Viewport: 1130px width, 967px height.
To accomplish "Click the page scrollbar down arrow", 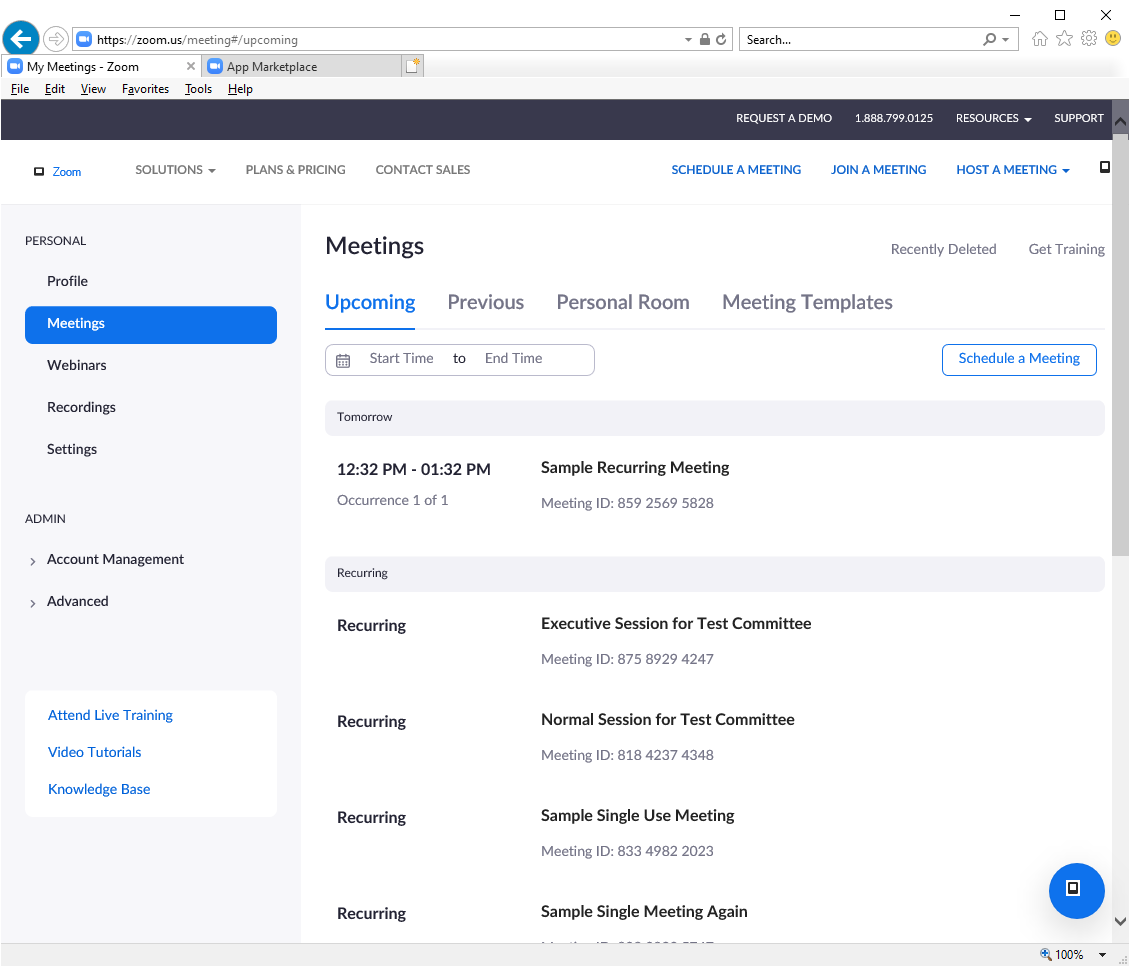I will 1120,922.
